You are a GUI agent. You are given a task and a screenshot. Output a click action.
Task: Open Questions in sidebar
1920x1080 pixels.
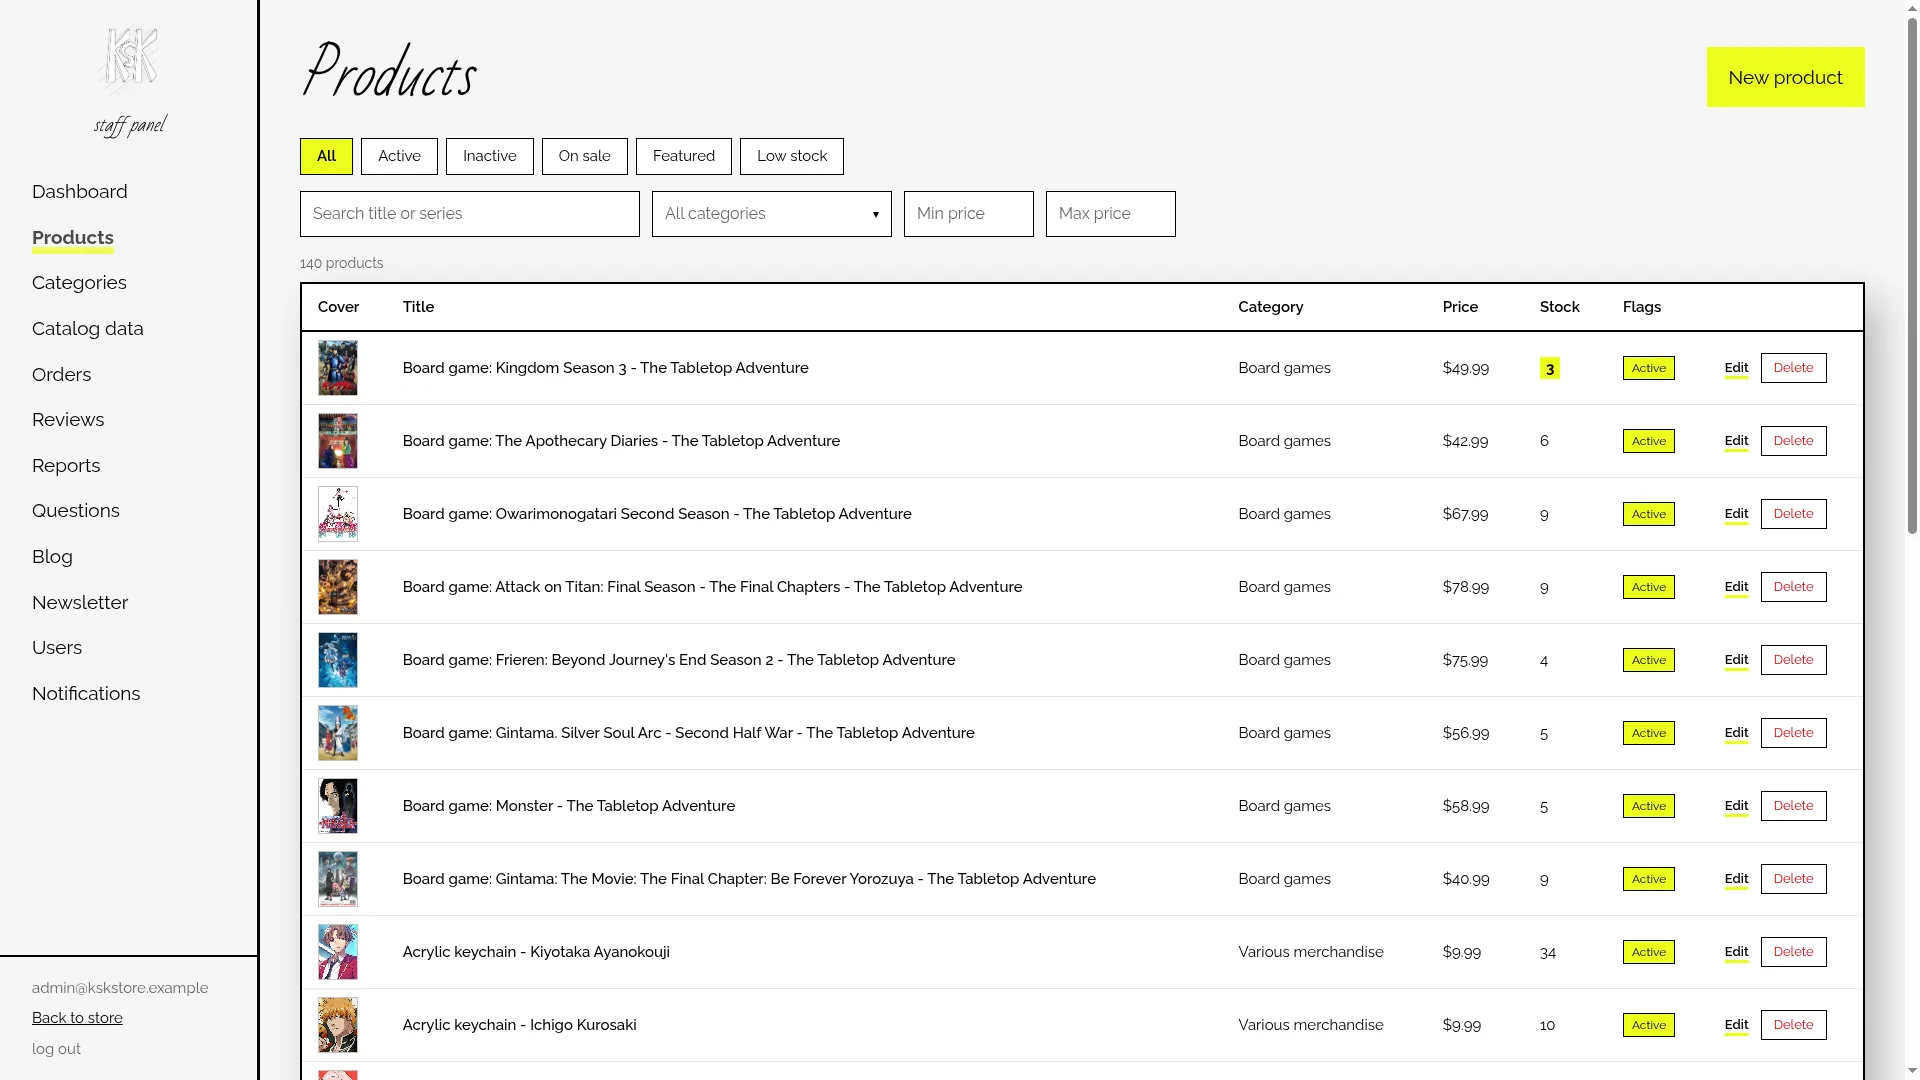76,511
